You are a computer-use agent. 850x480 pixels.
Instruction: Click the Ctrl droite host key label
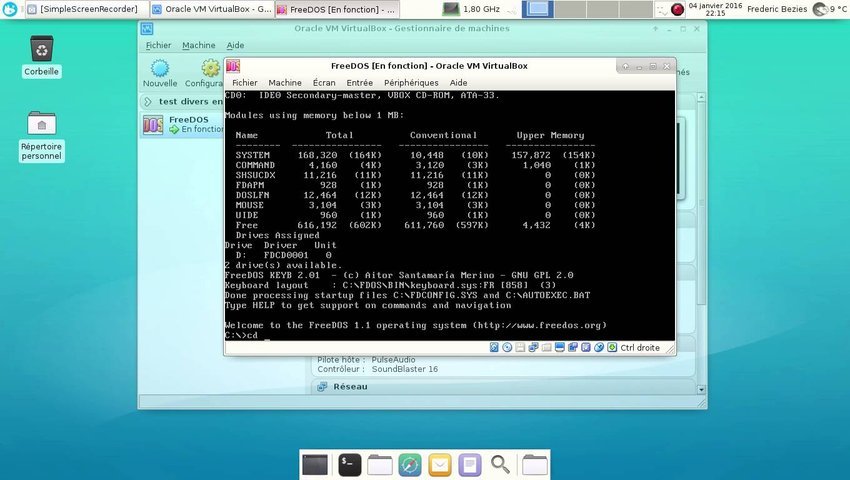pyautogui.click(x=640, y=348)
